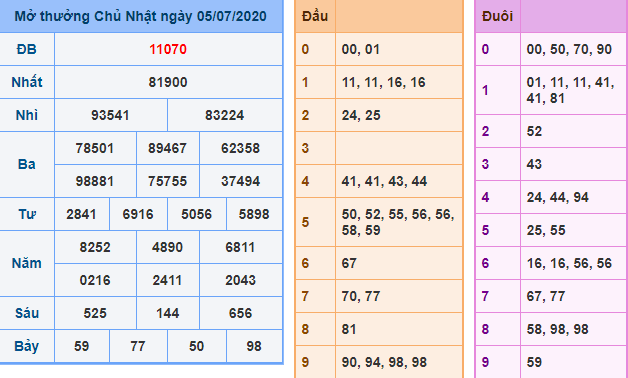628x378 pixels.
Task: Click the Bảy prize number 50
Action: [196, 346]
